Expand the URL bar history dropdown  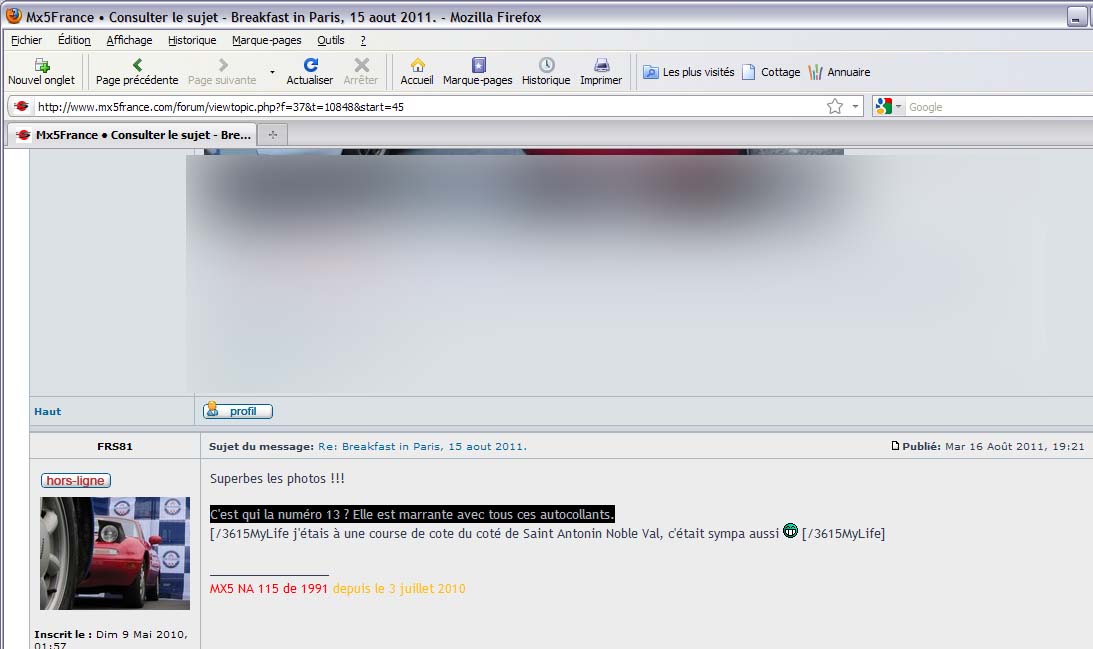click(855, 107)
